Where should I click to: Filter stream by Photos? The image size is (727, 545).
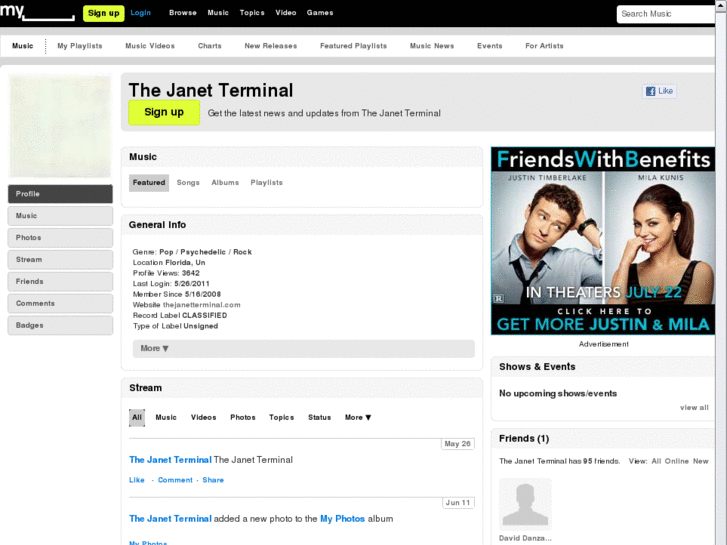coord(243,417)
